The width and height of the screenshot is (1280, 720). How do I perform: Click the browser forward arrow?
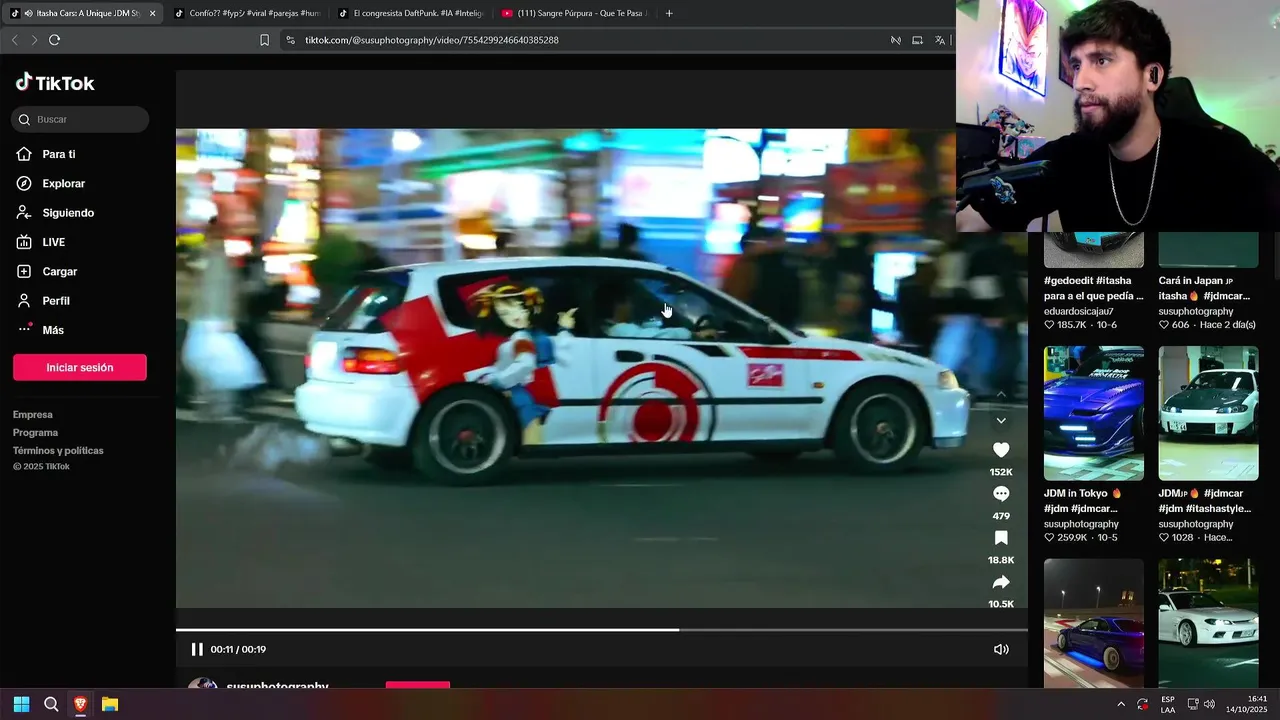[34, 40]
